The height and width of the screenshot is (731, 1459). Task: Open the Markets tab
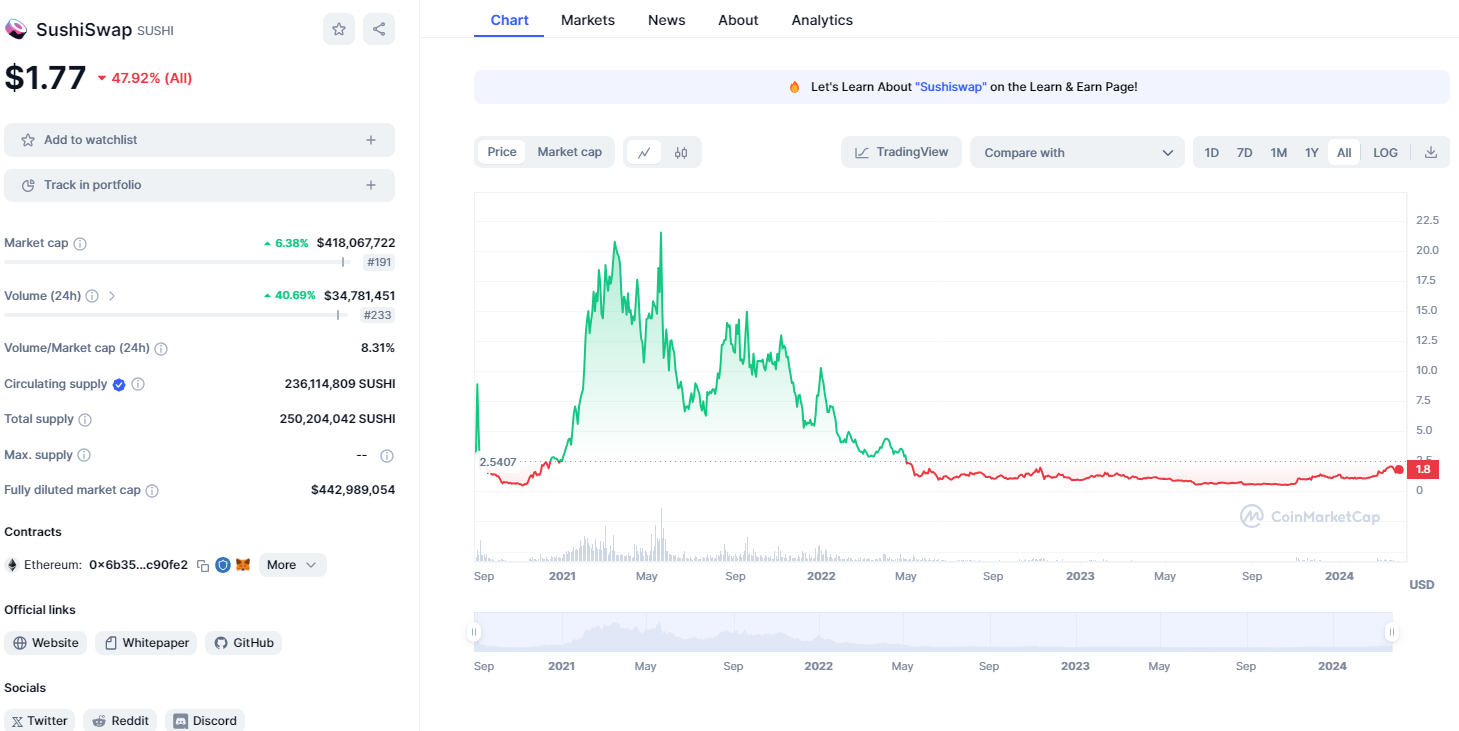[588, 20]
